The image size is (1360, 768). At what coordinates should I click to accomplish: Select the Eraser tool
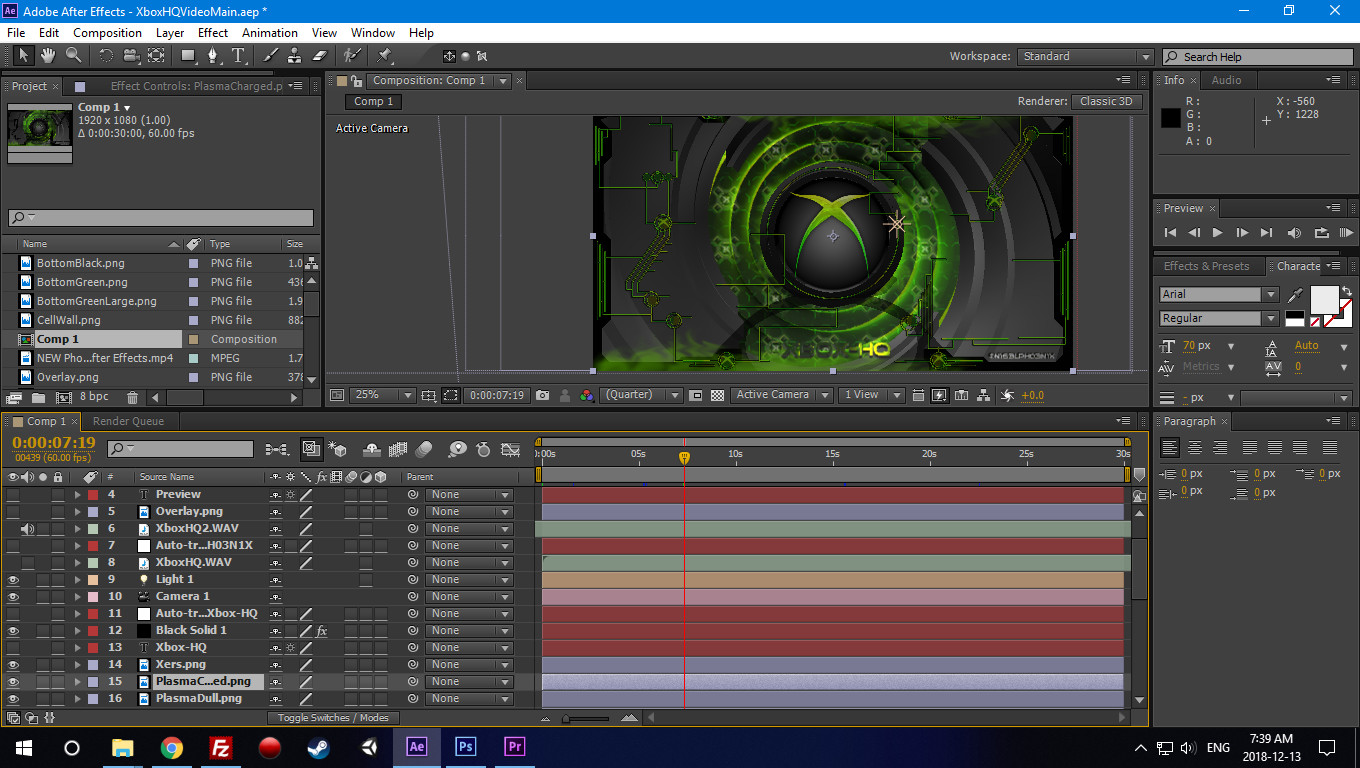pos(320,56)
